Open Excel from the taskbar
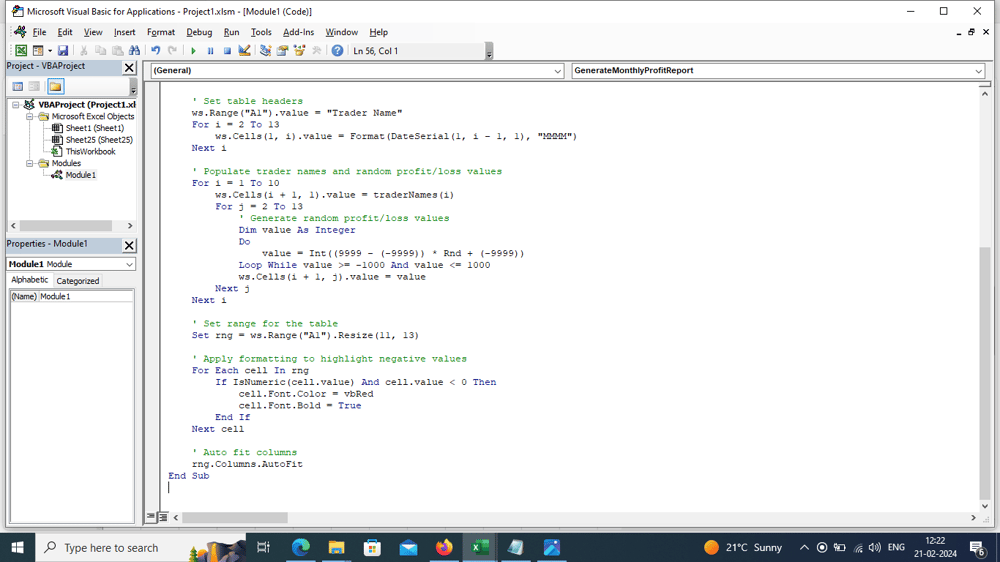Image resolution: width=1000 pixels, height=562 pixels. pos(480,547)
